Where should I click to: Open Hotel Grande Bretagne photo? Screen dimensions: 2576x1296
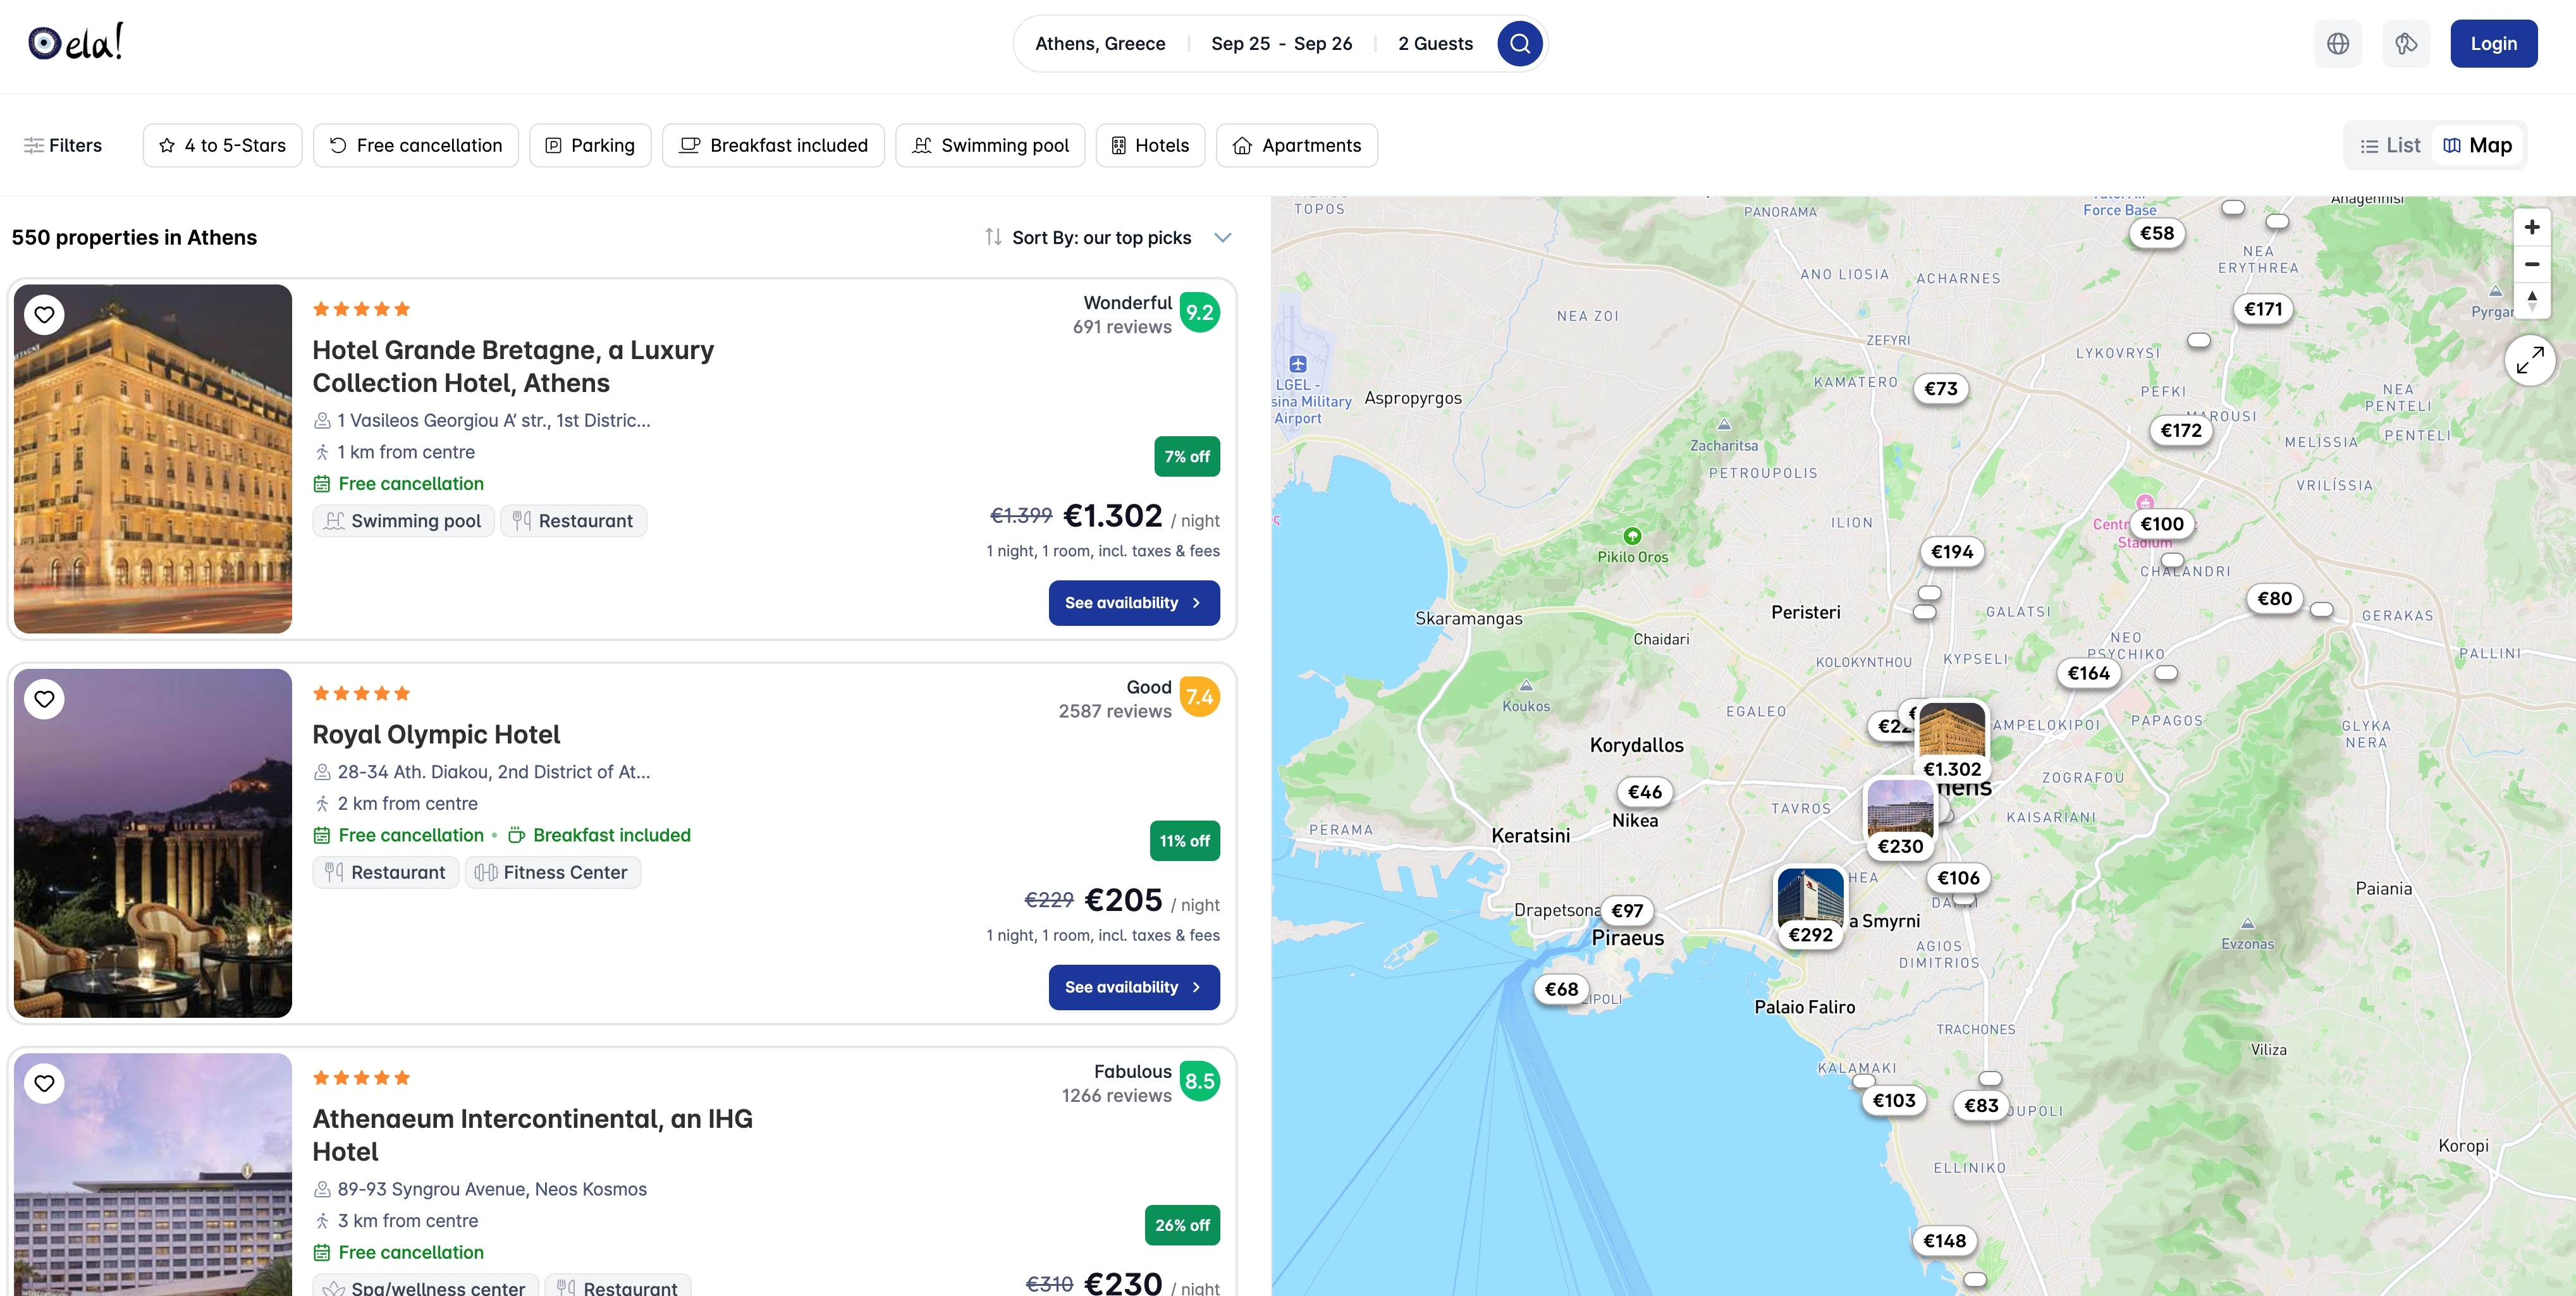point(153,459)
